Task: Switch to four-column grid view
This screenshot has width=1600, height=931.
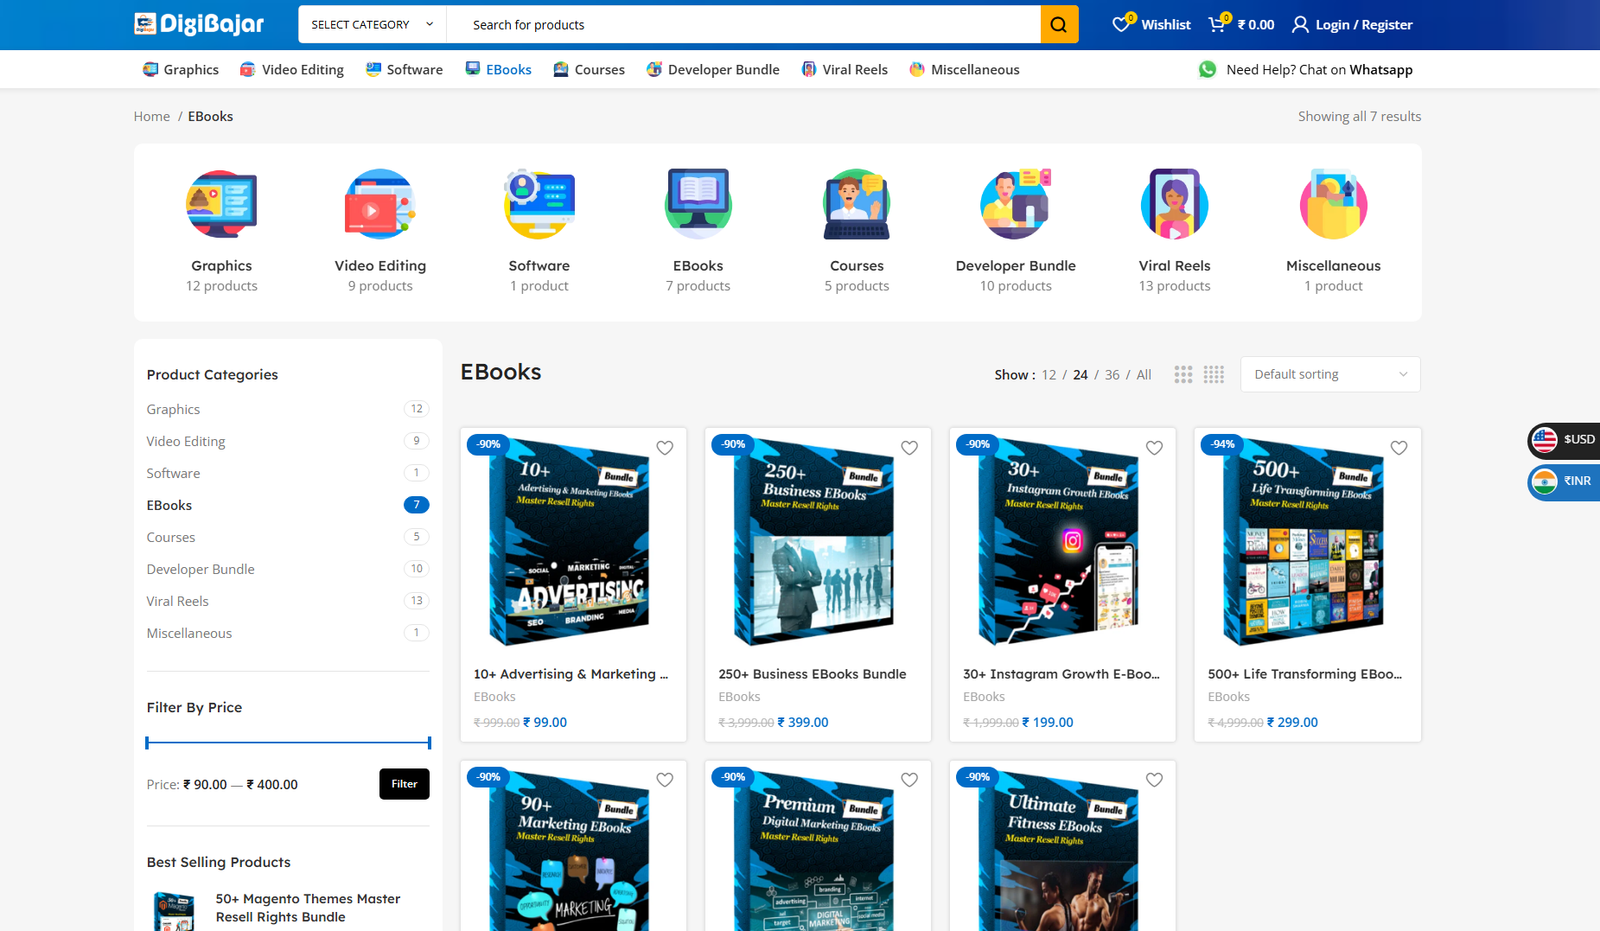Action: click(1214, 374)
